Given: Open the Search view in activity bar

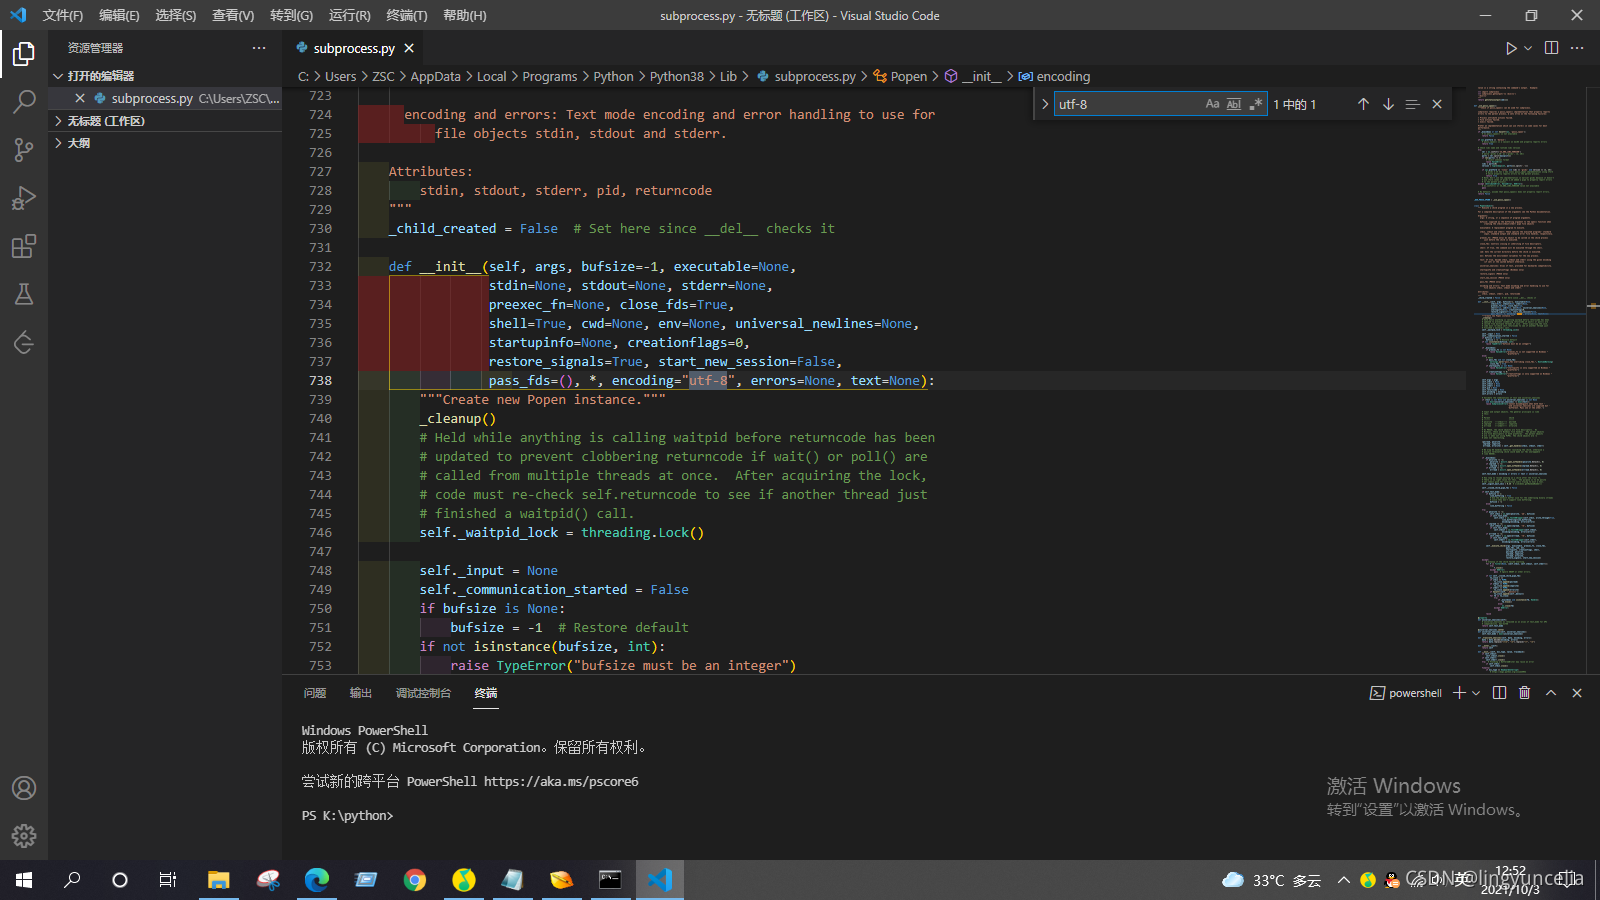Looking at the screenshot, I should point(24,101).
